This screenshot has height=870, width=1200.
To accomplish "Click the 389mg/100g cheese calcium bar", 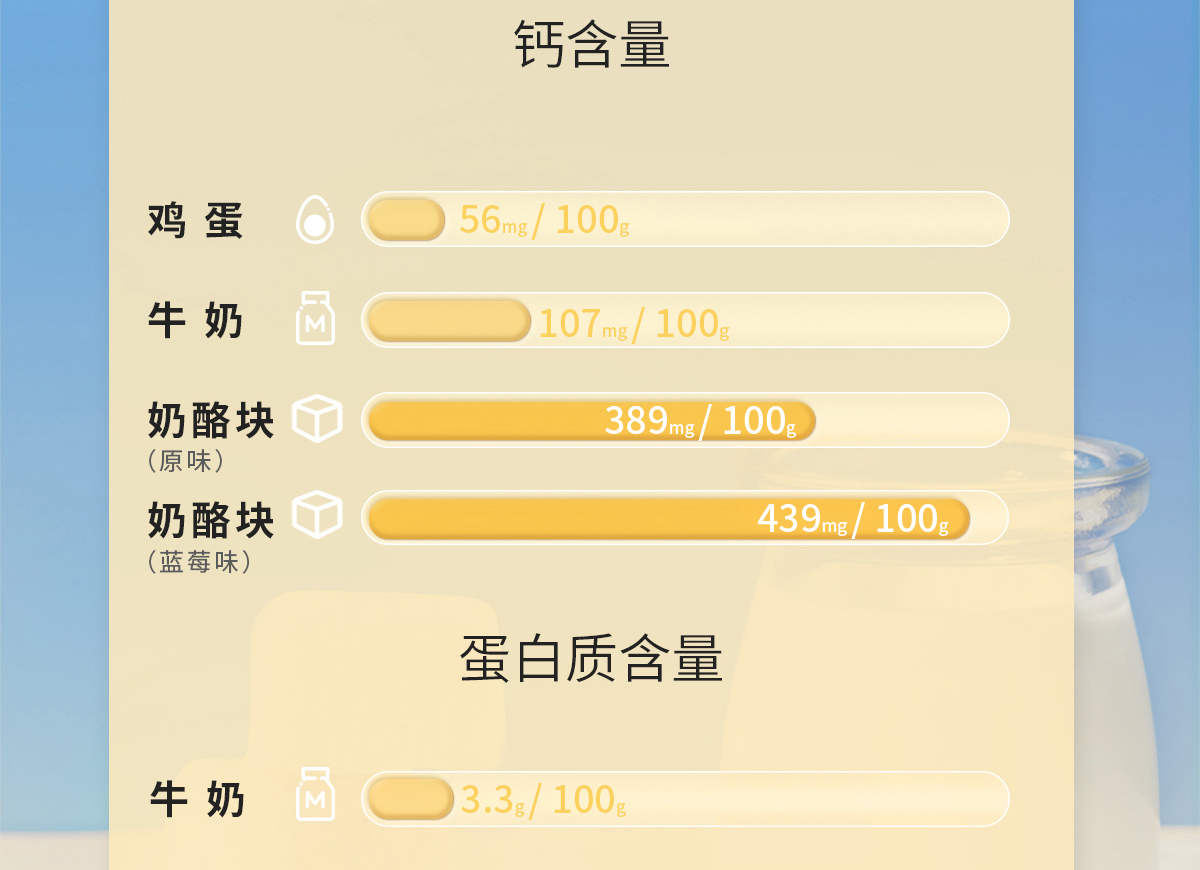I will coord(685,420).
